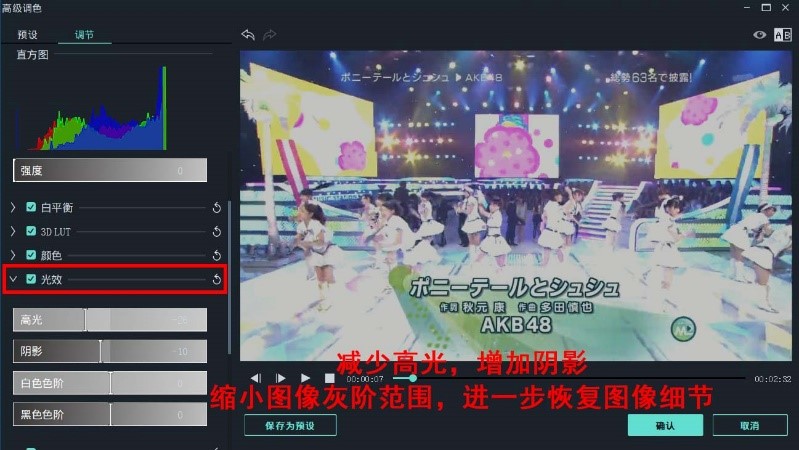This screenshot has height=450, width=799.
Task: Switch to the 调节 tab
Action: coord(85,35)
